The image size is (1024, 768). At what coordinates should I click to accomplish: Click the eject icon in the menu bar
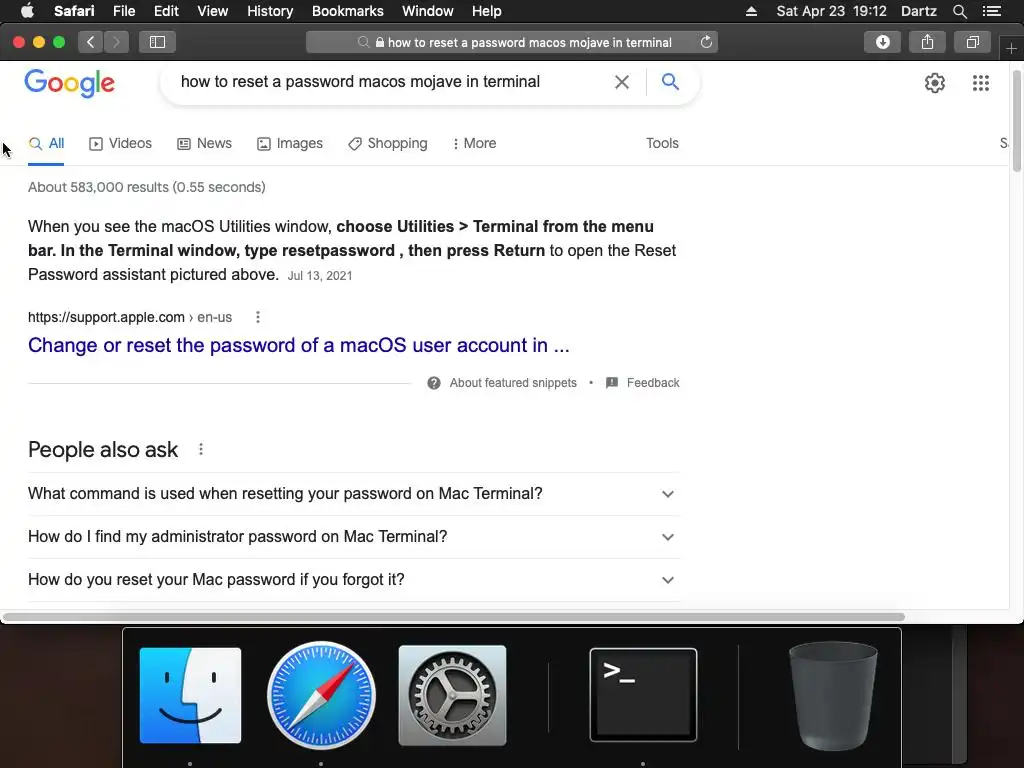click(752, 11)
